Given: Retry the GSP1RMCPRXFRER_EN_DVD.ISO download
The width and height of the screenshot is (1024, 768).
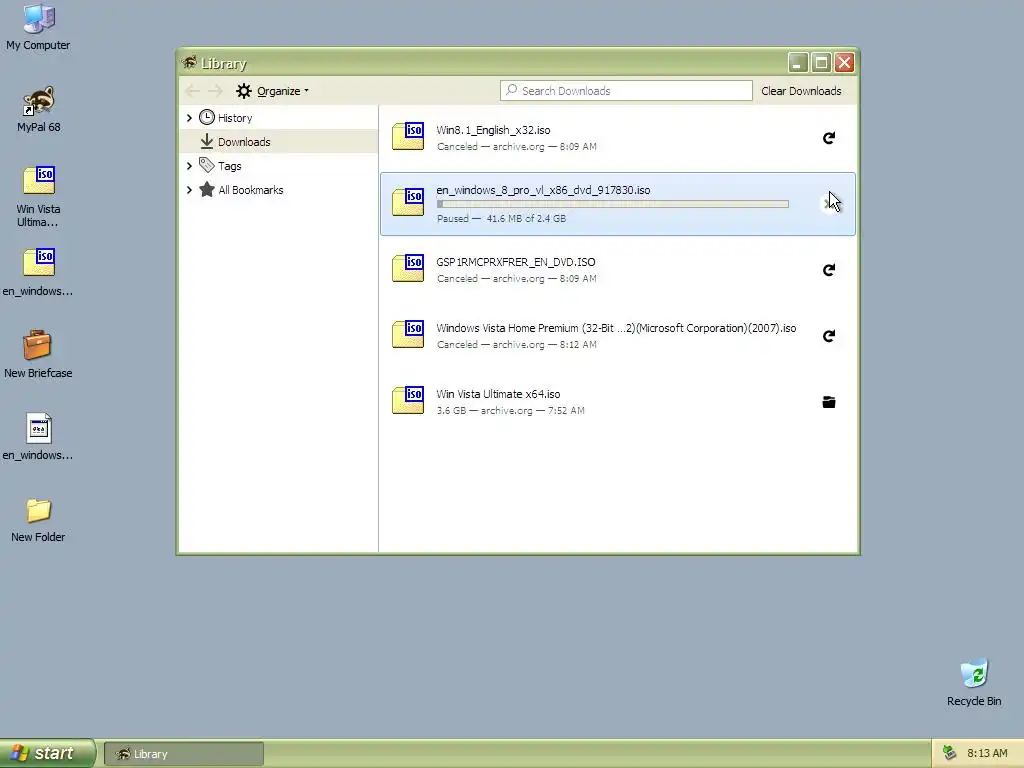Looking at the screenshot, I should 828,270.
